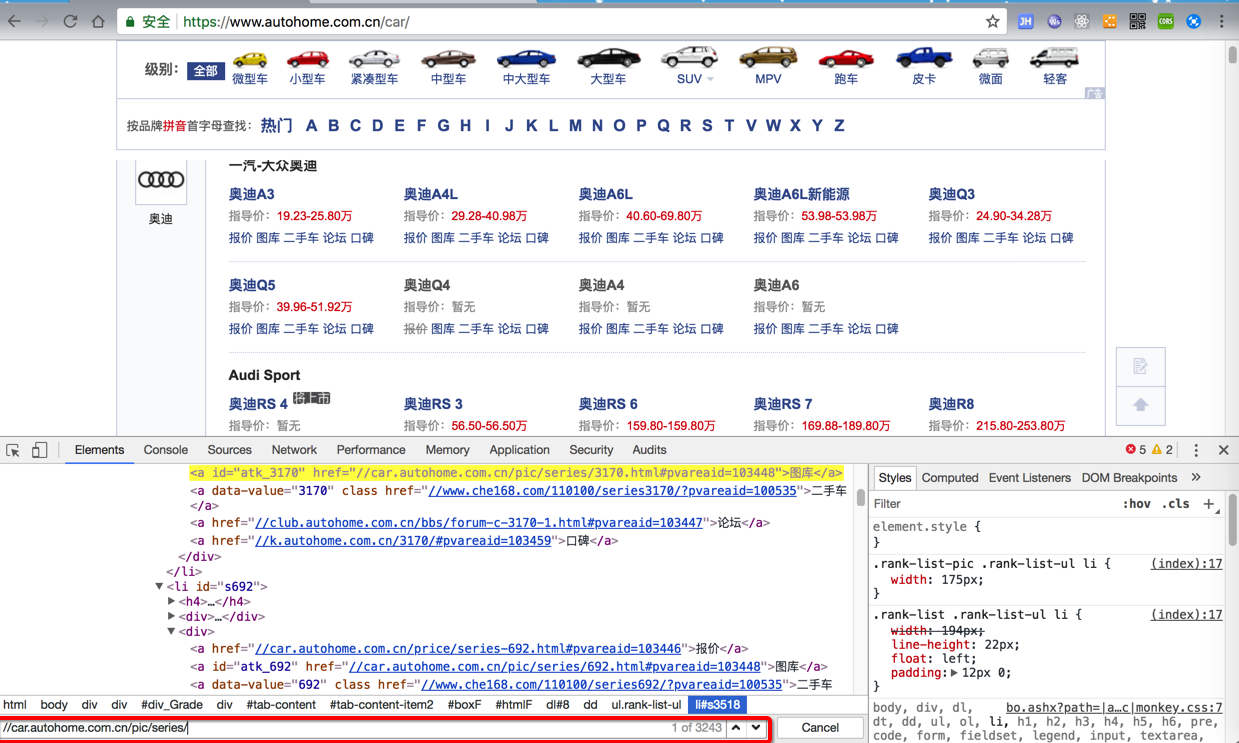The image size is (1239, 743).
Task: Reload the page with the refresh icon
Action: click(70, 21)
